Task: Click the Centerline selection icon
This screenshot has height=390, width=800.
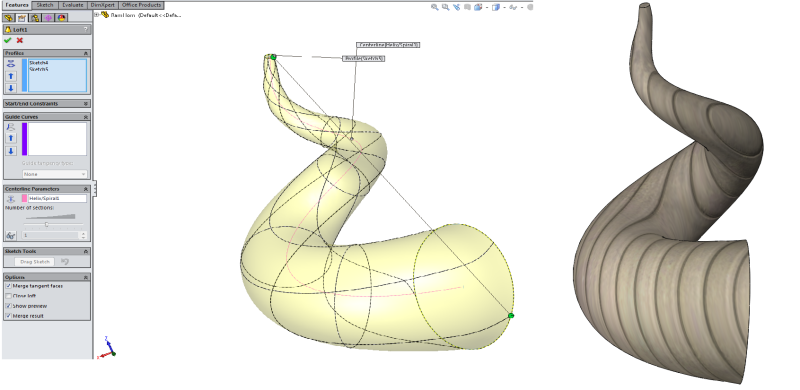Action: pyautogui.click(x=11, y=199)
